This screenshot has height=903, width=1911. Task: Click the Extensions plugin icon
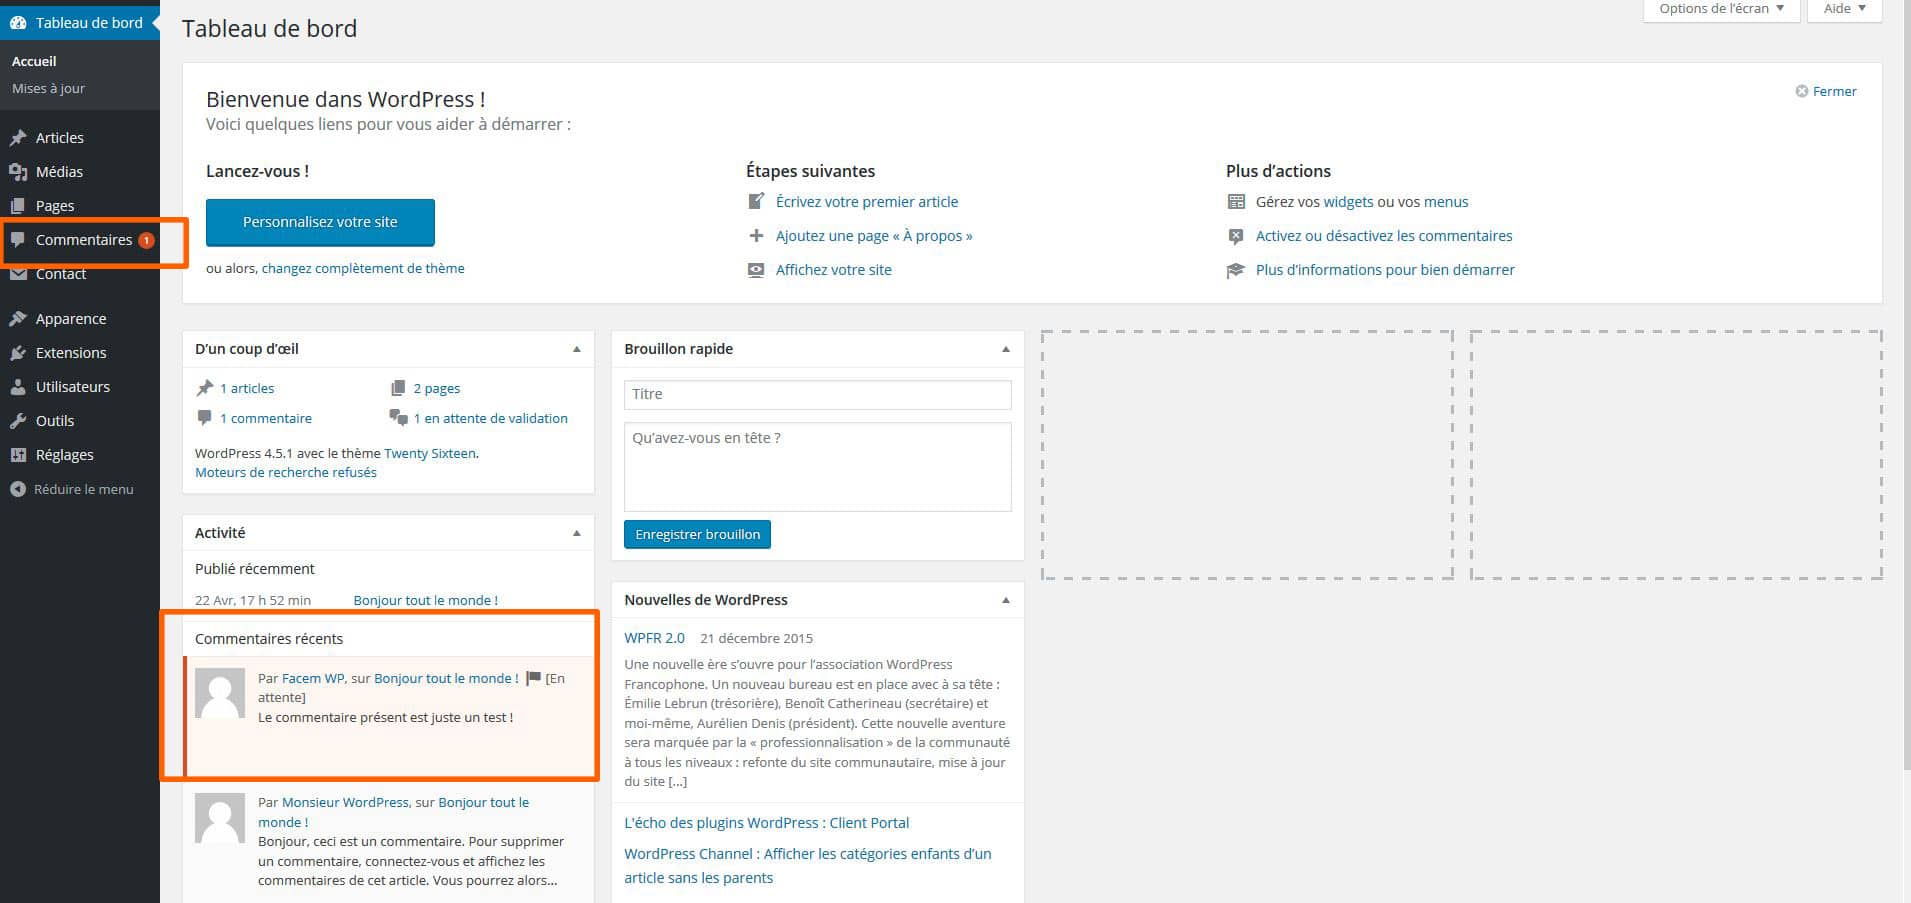tap(18, 353)
